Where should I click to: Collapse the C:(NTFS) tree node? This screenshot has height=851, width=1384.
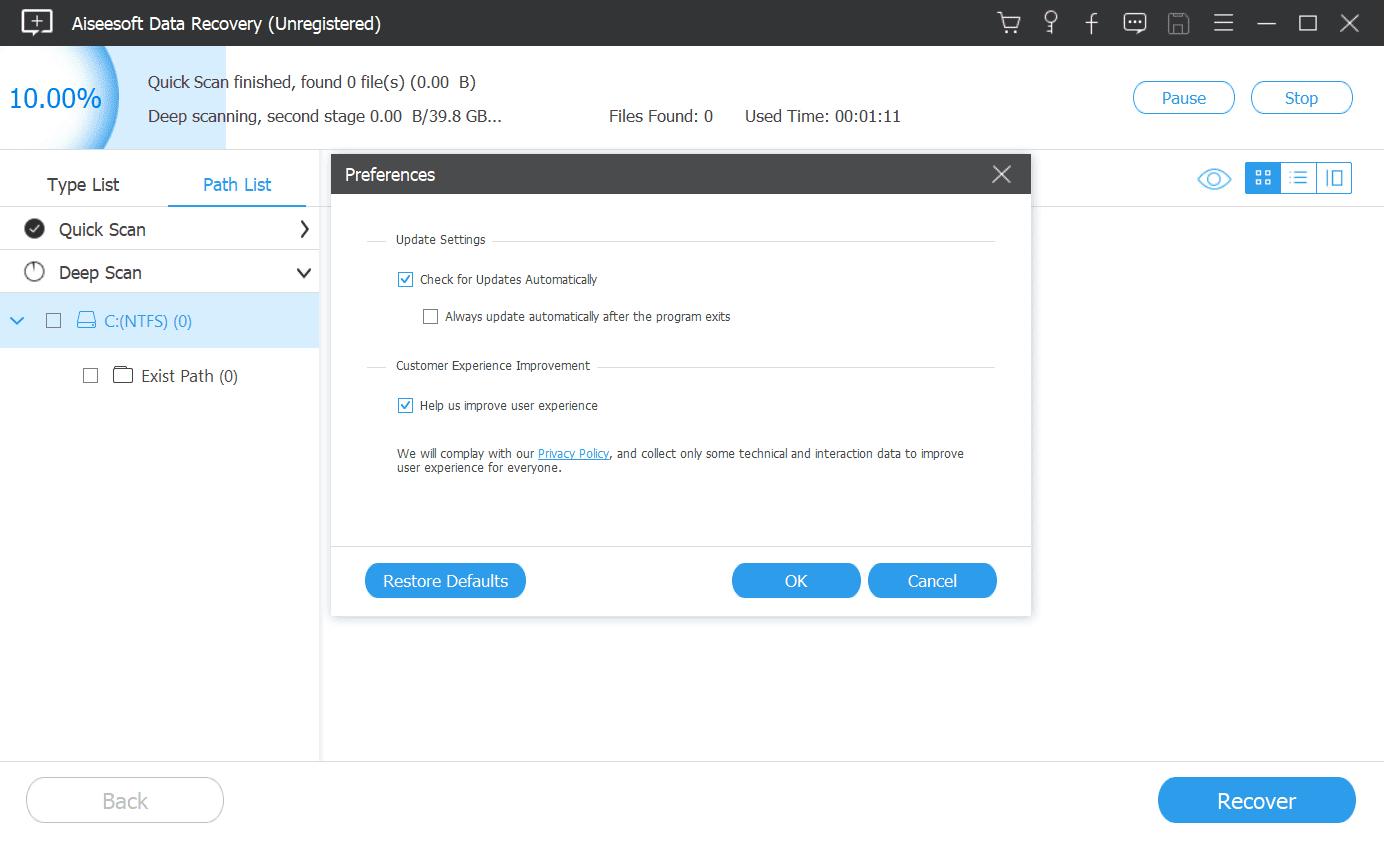[x=17, y=321]
